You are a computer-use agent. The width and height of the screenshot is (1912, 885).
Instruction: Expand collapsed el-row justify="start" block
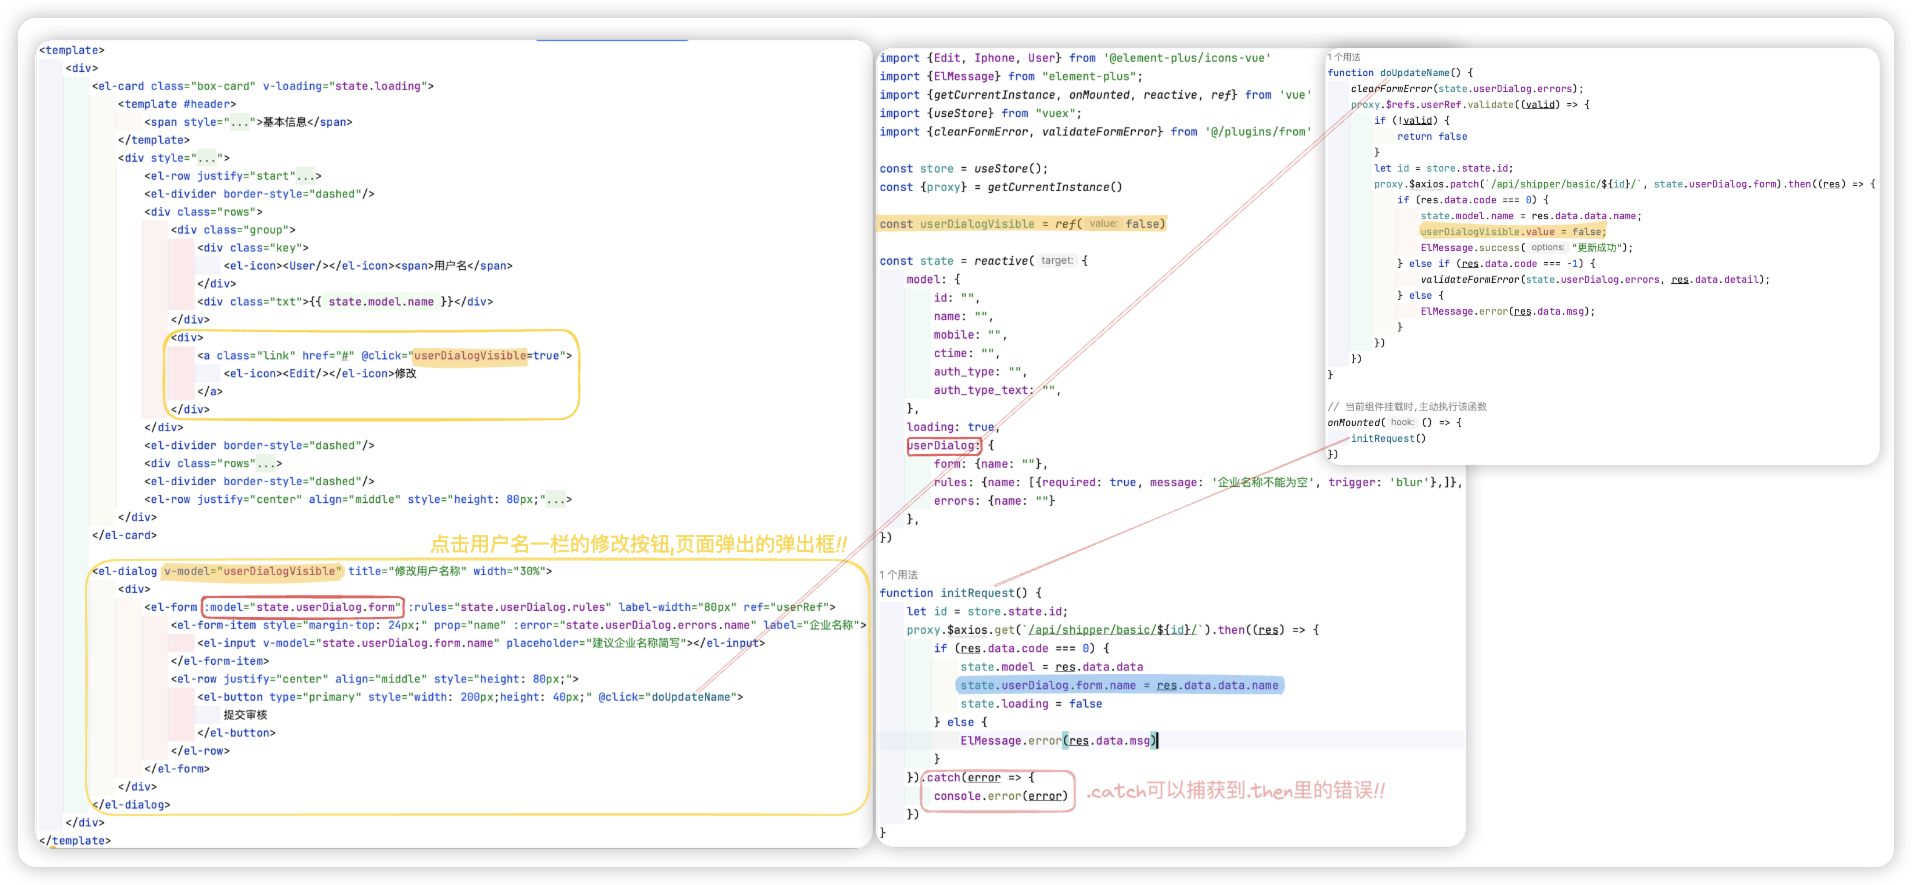tap(308, 176)
